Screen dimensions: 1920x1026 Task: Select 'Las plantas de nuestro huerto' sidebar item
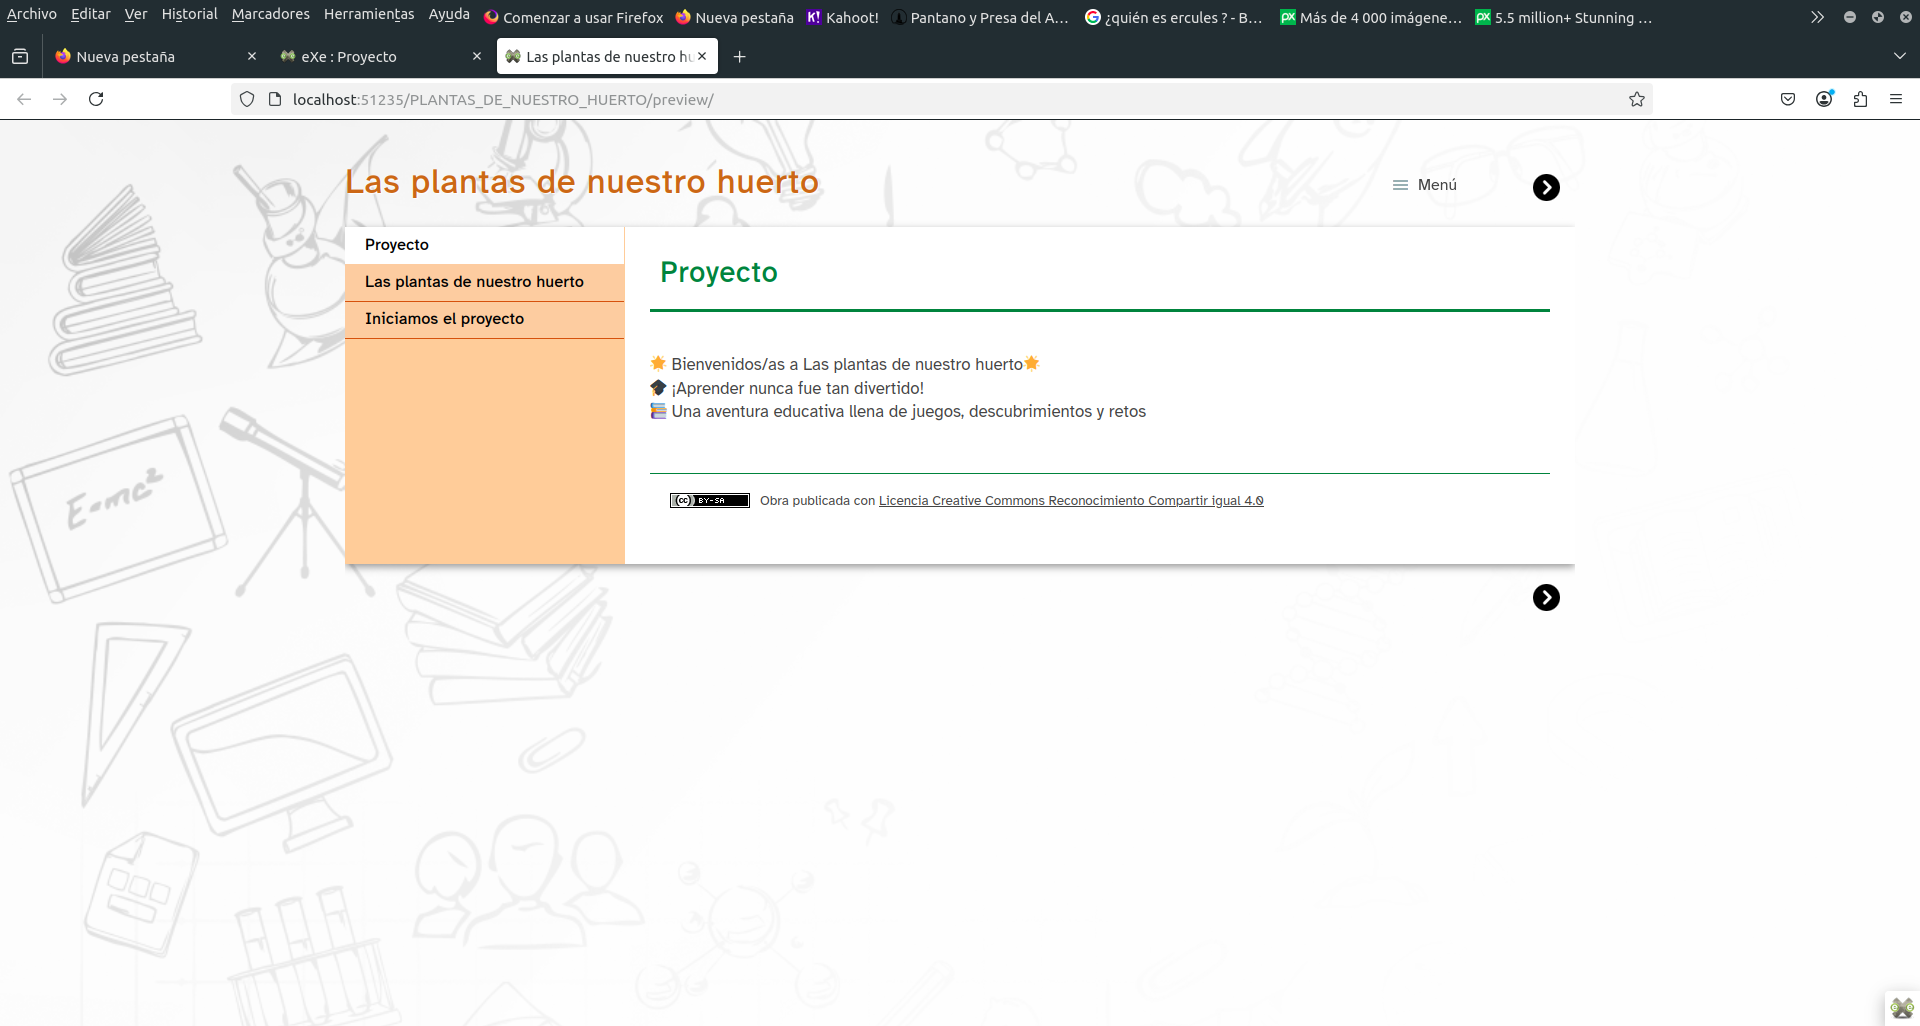click(474, 282)
